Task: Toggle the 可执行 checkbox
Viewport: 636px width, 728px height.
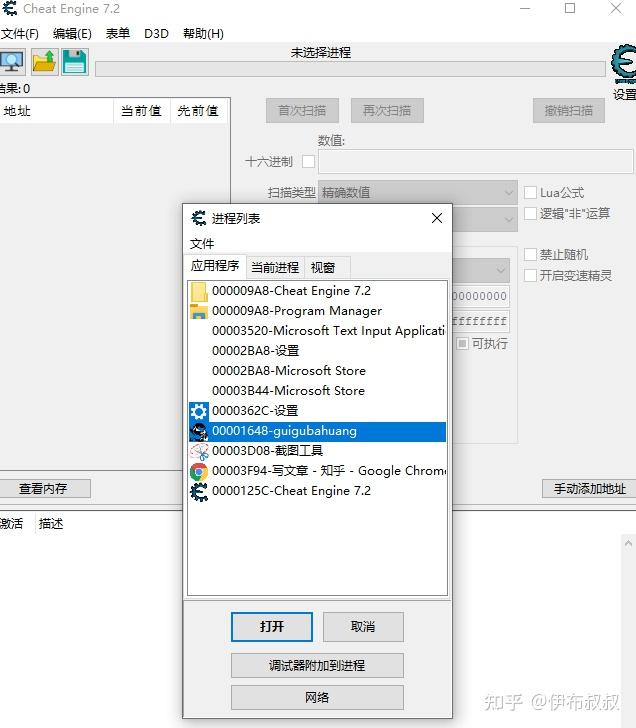Action: point(462,344)
